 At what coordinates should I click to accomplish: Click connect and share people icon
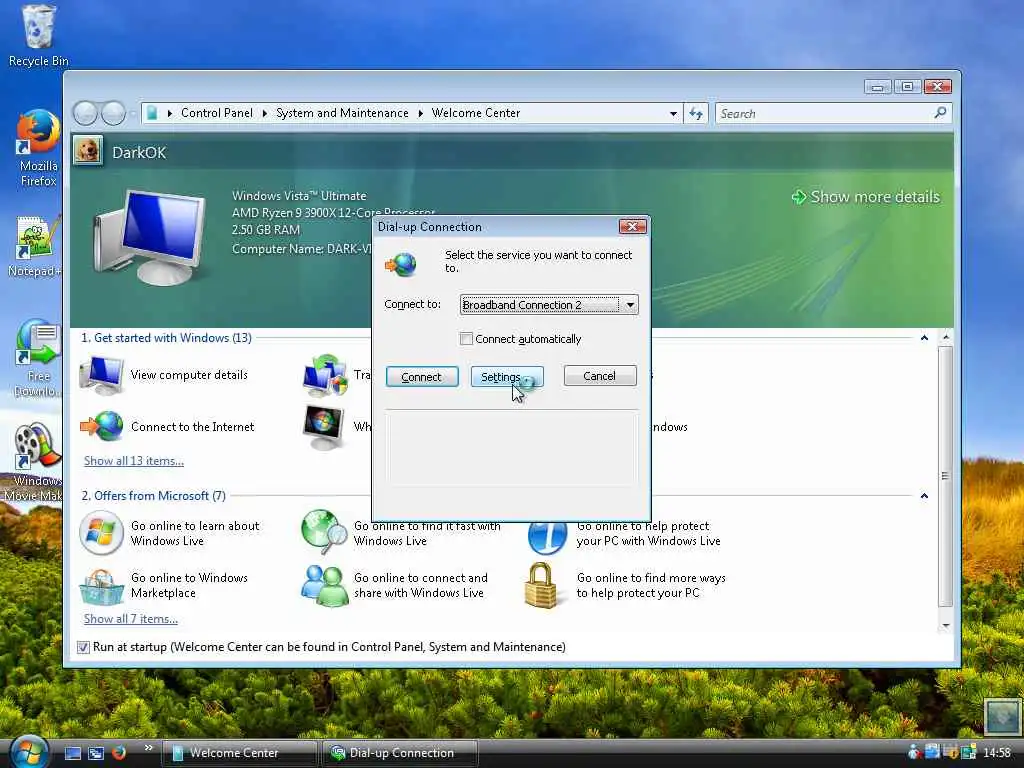tap(325, 586)
